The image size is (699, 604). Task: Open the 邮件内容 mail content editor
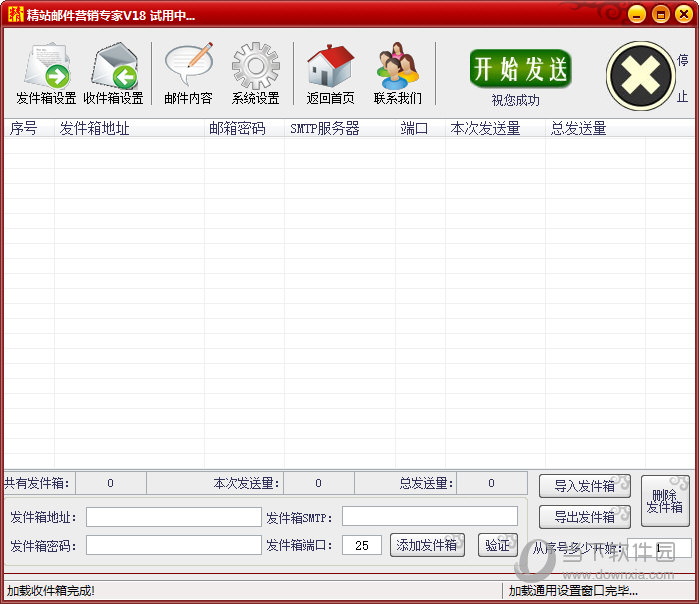tap(188, 74)
